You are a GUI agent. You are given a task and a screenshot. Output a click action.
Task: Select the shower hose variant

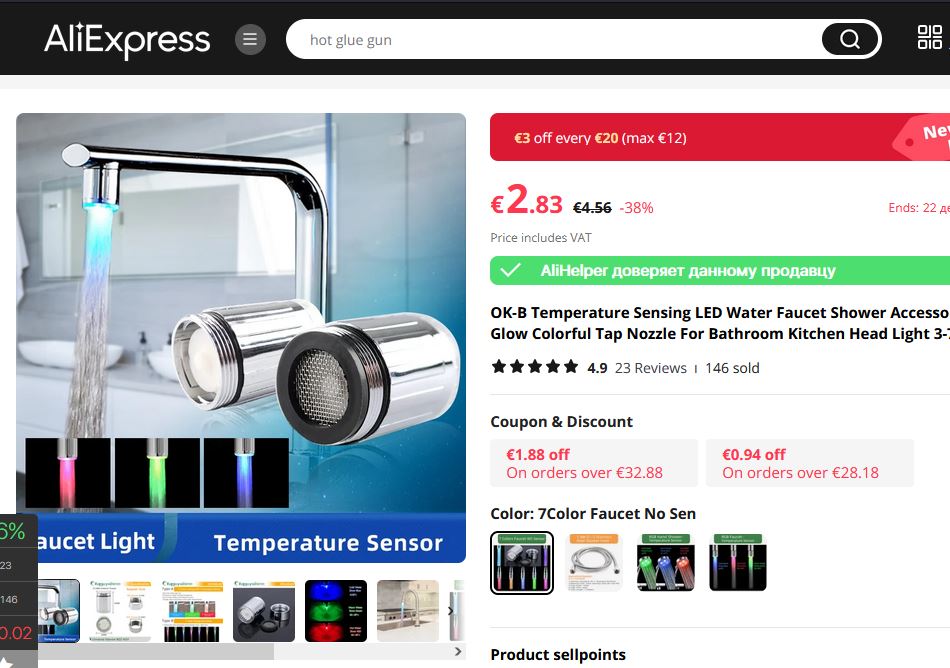click(x=594, y=563)
